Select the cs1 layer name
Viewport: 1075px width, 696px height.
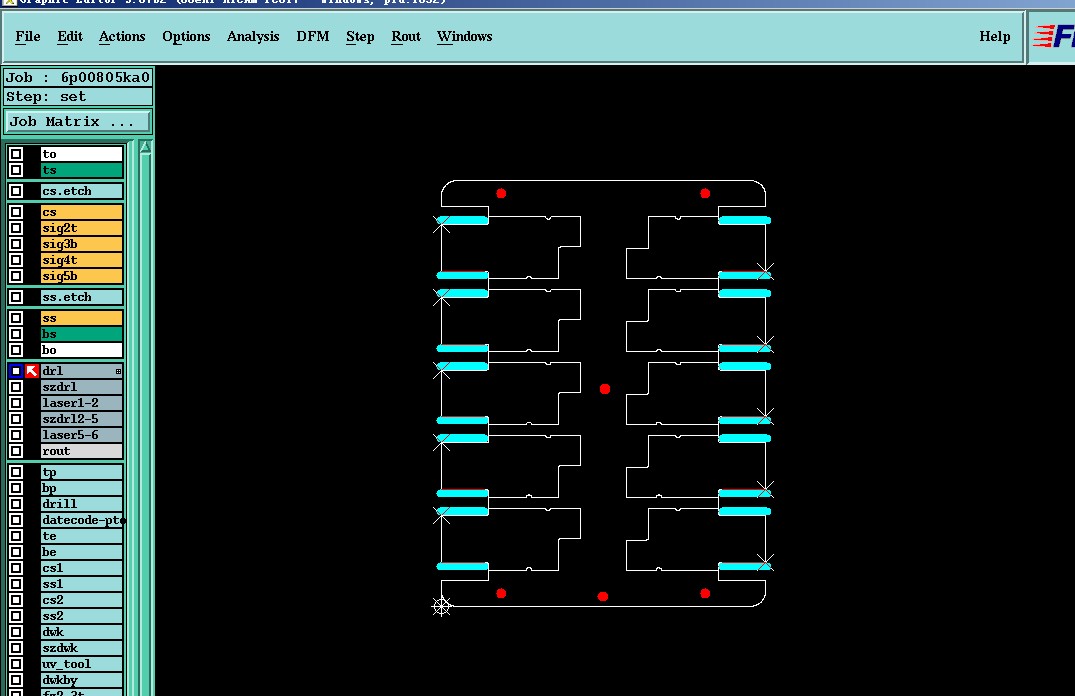82,568
